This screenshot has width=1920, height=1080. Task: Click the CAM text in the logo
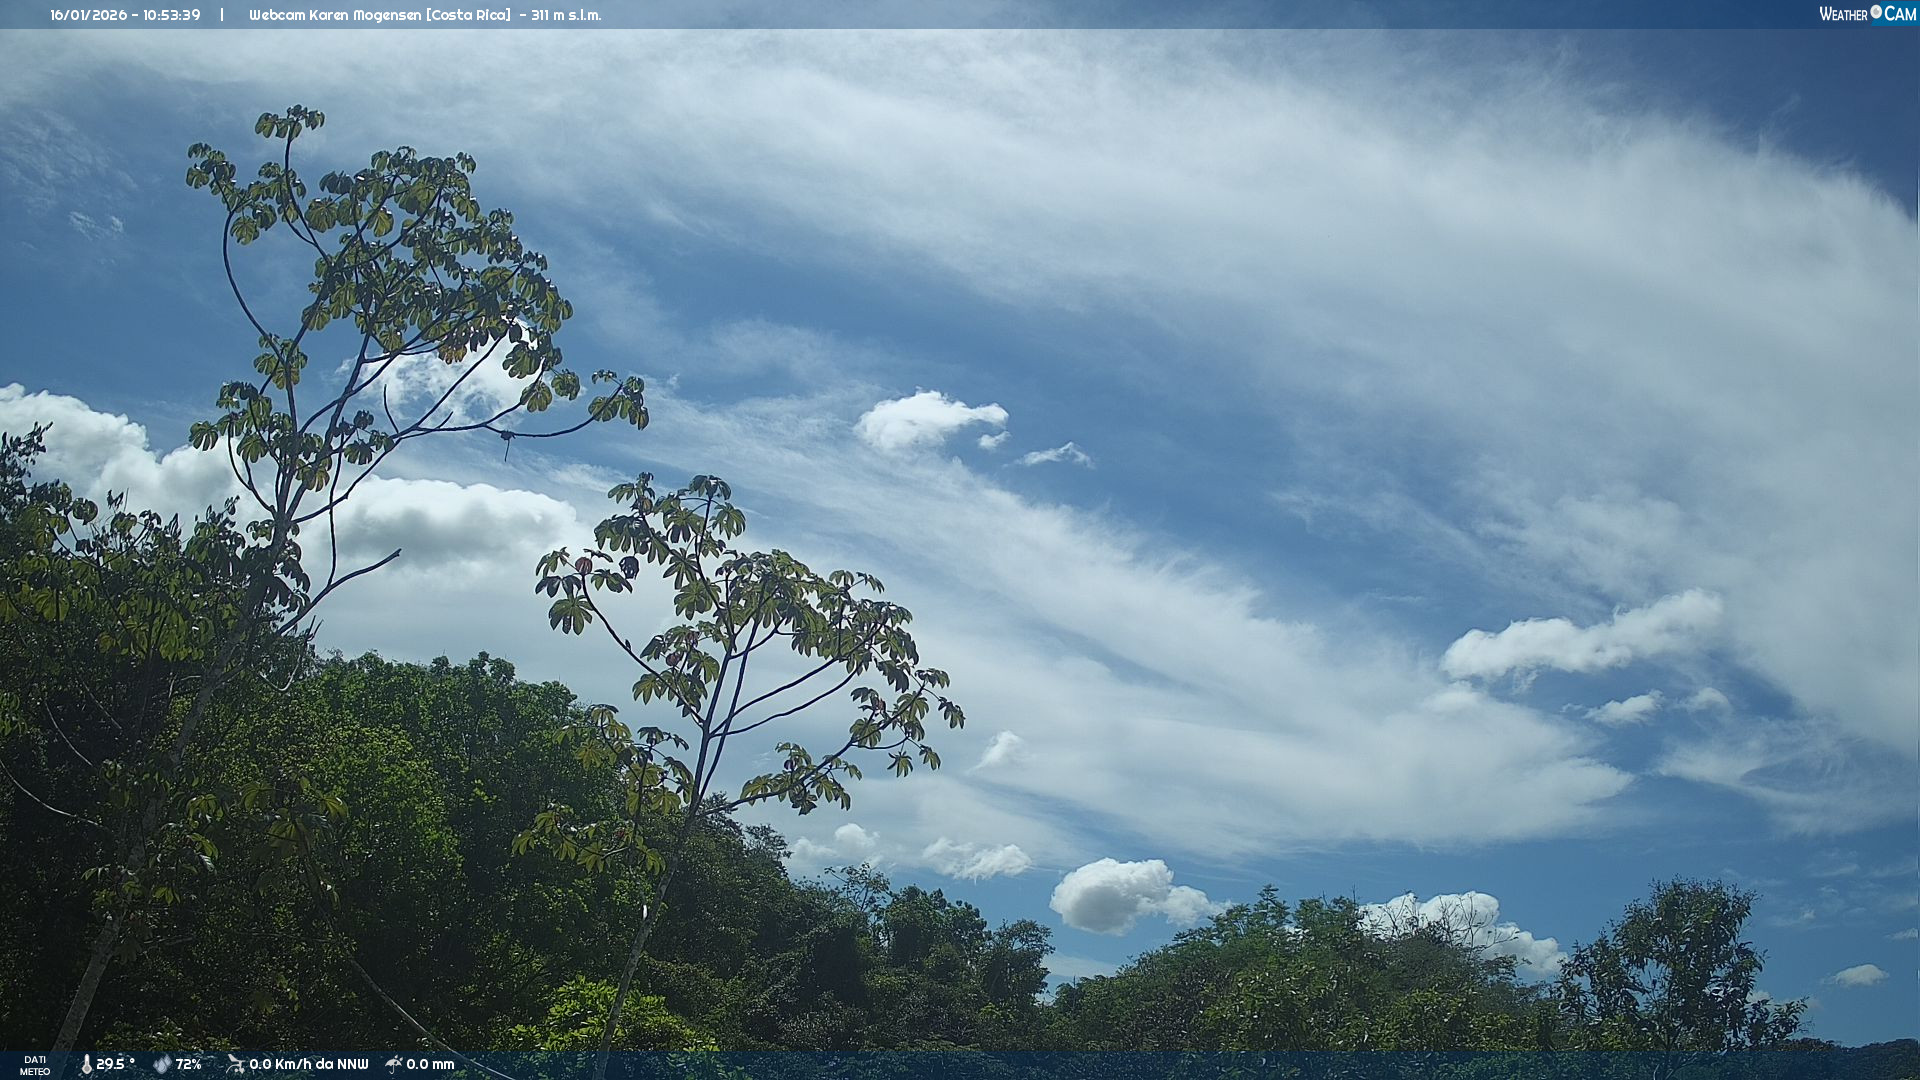(x=1900, y=14)
